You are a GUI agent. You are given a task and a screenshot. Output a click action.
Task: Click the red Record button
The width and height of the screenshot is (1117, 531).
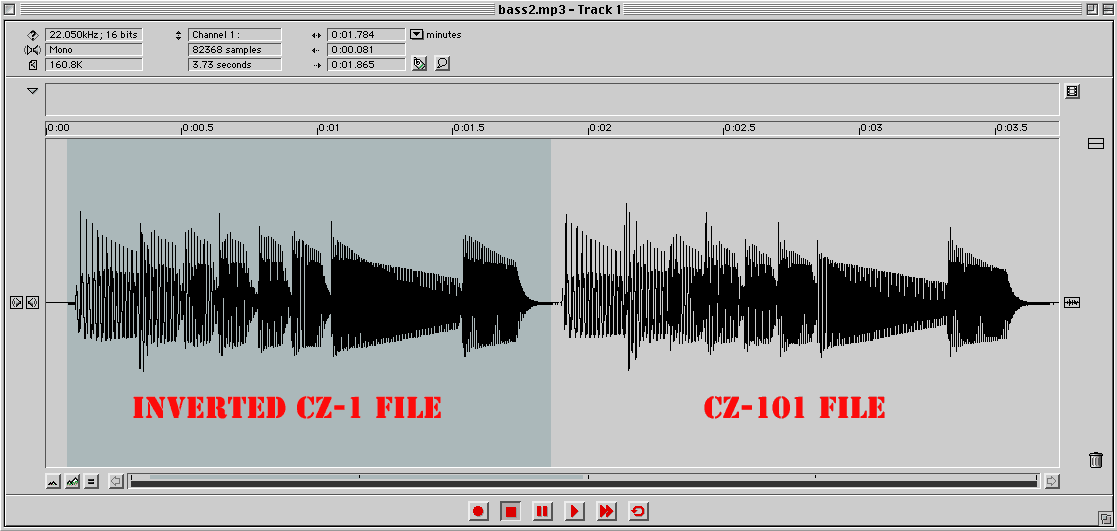(x=478, y=511)
